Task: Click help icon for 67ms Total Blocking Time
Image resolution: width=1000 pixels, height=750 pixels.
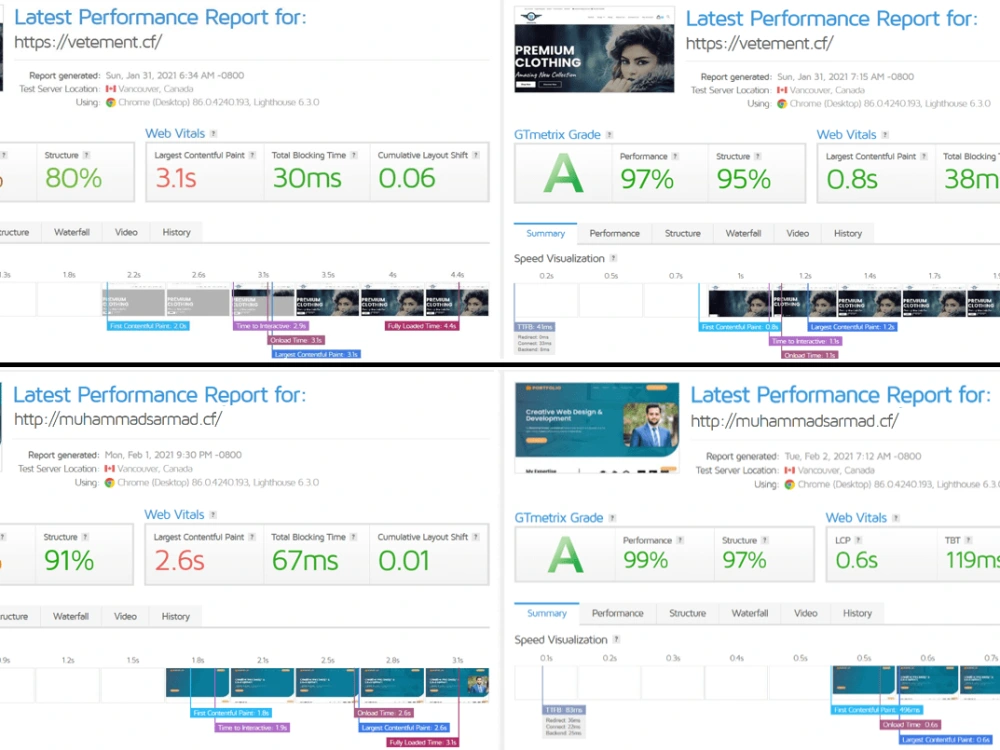Action: [354, 537]
